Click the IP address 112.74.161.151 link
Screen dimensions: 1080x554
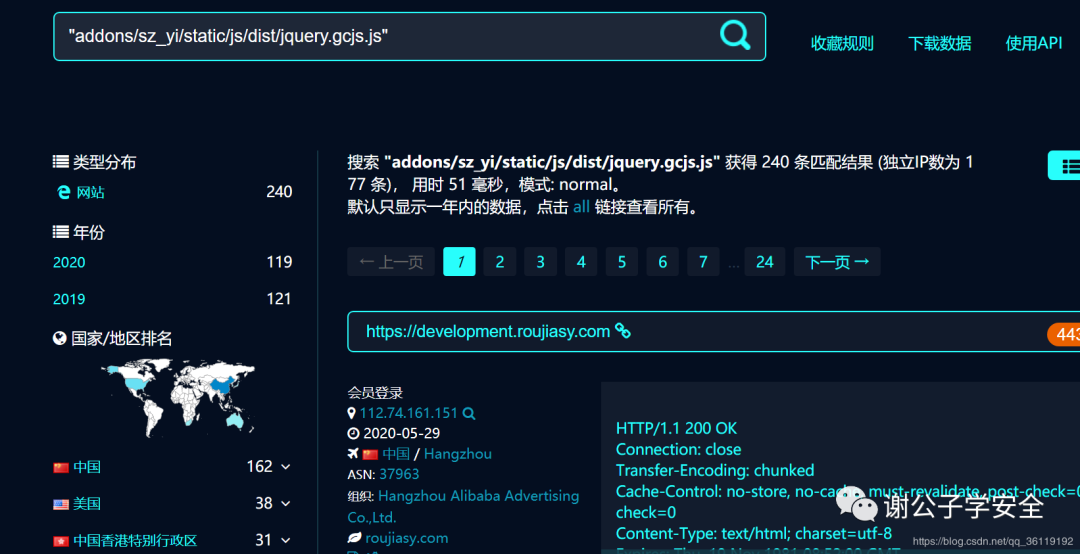tap(408, 413)
